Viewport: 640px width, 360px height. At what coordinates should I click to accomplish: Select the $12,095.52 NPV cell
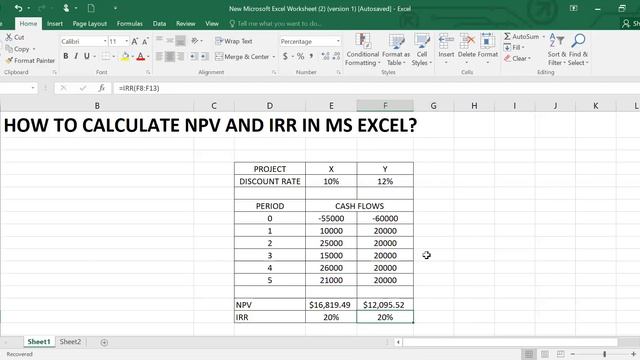[385, 305]
